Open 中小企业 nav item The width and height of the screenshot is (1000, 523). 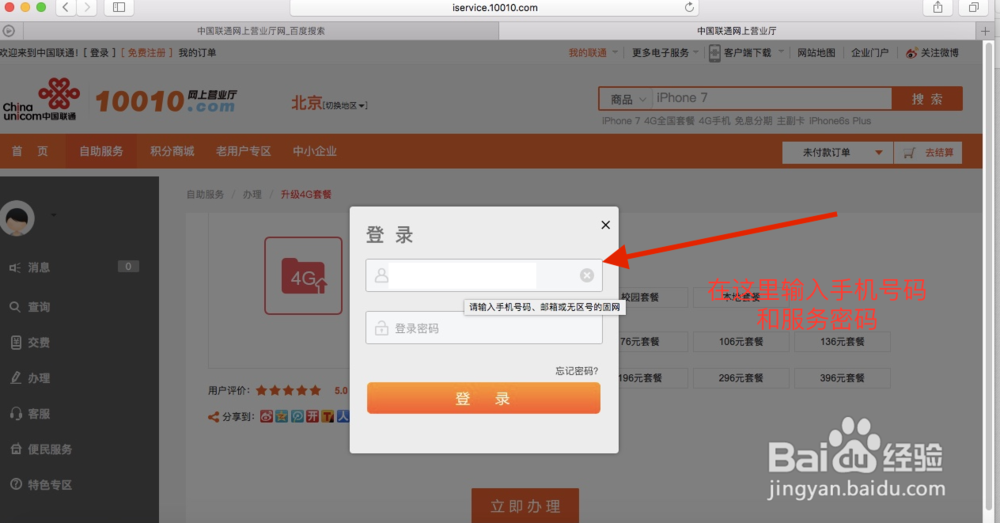[314, 151]
